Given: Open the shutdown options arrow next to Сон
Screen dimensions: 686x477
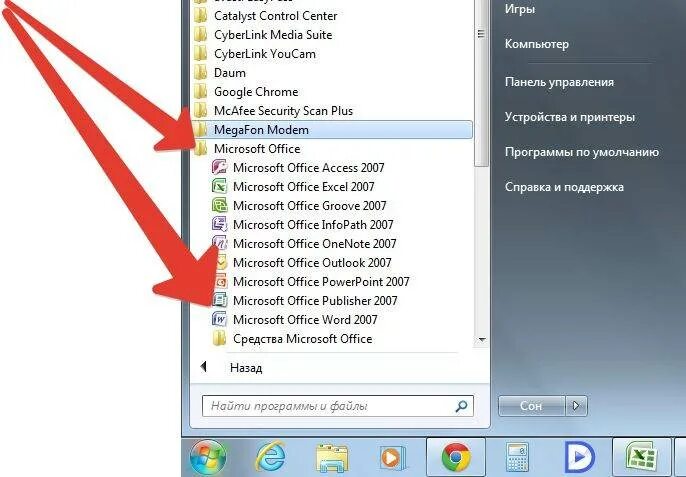Looking at the screenshot, I should [576, 406].
